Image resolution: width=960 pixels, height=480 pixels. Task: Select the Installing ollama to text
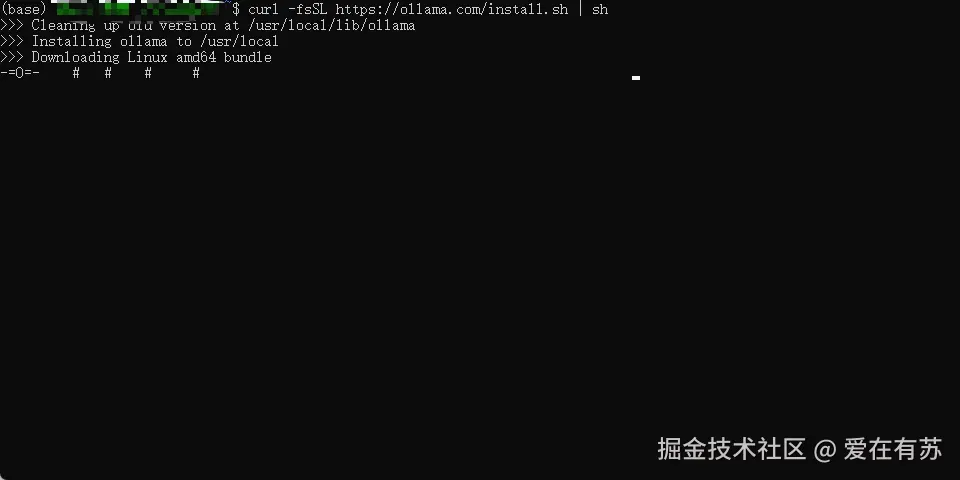point(111,41)
